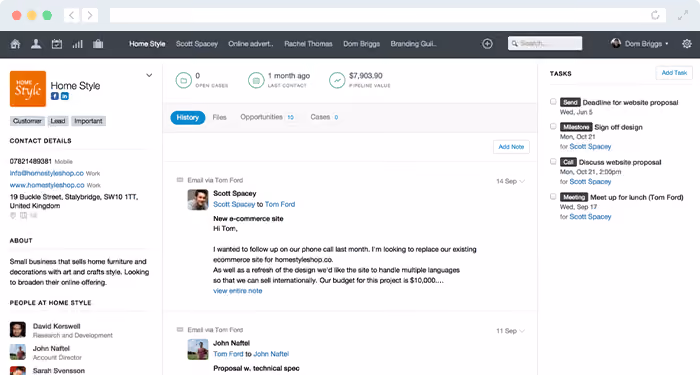Viewport: 700px width, 375px height.
Task: Open www.homestyleshop.co website link
Action: [x=47, y=185]
